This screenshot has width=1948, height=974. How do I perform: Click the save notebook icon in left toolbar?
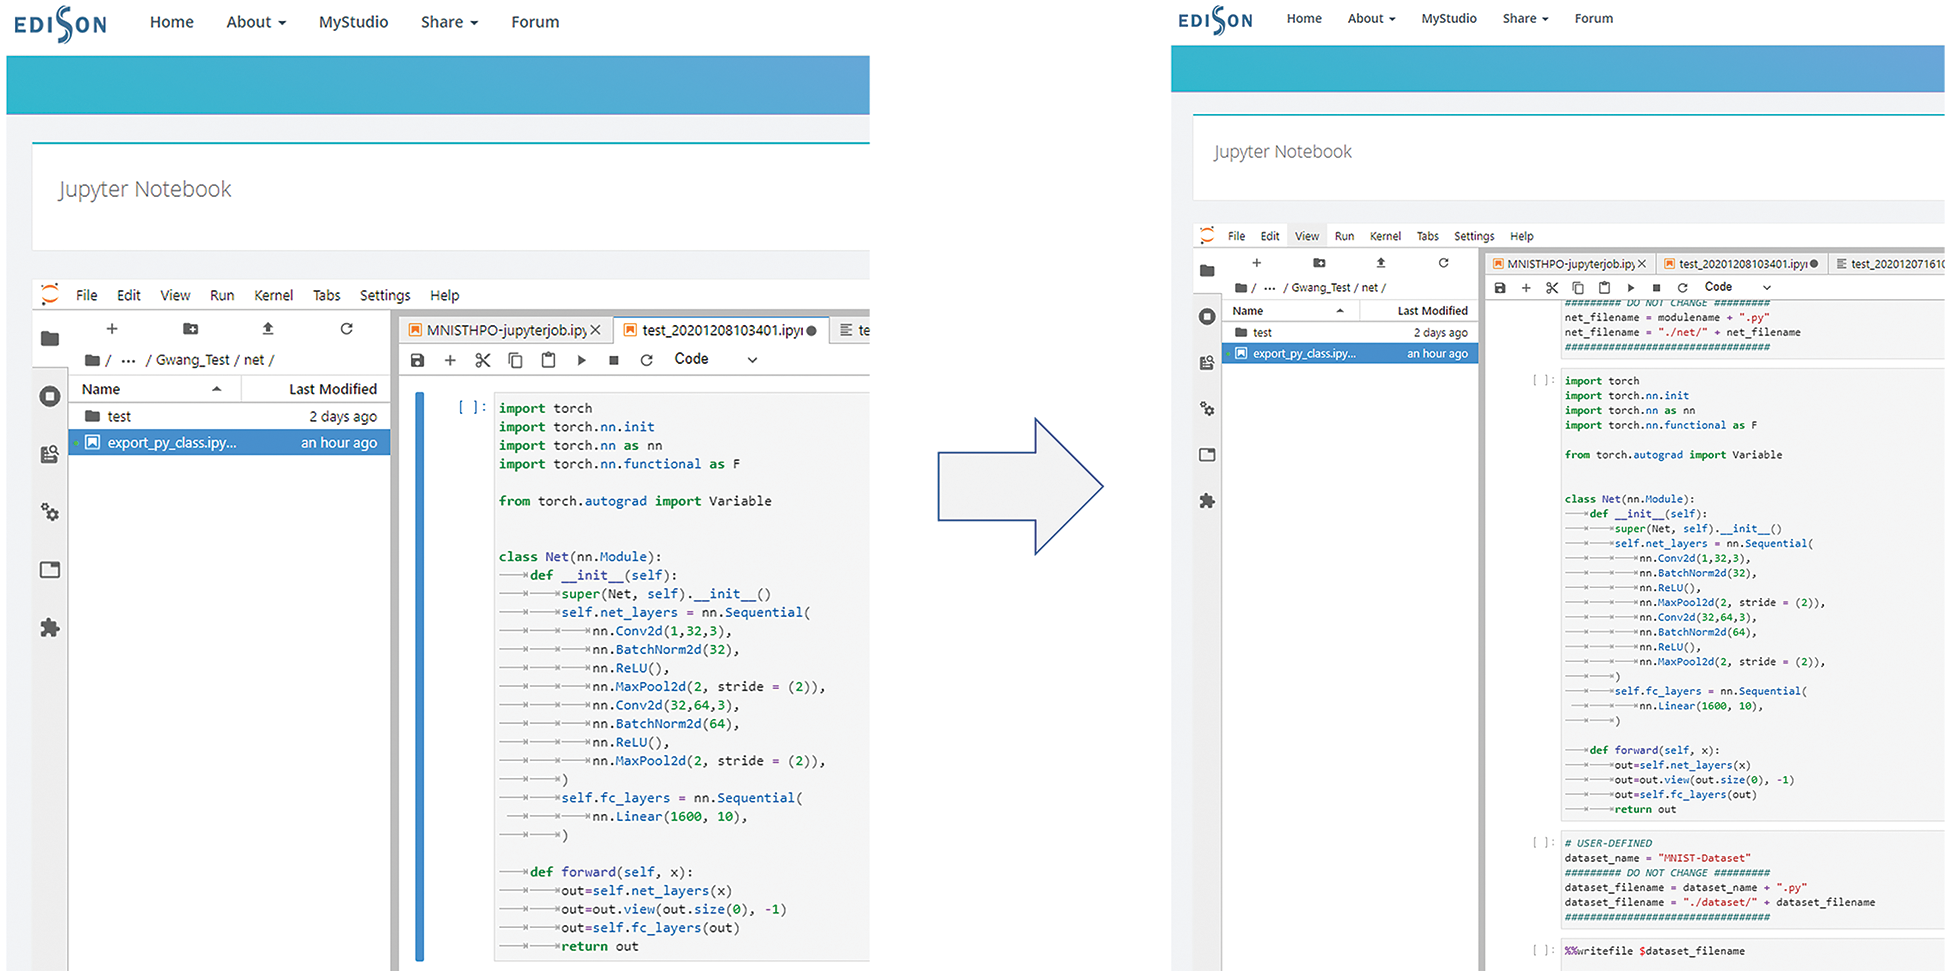click(x=417, y=360)
